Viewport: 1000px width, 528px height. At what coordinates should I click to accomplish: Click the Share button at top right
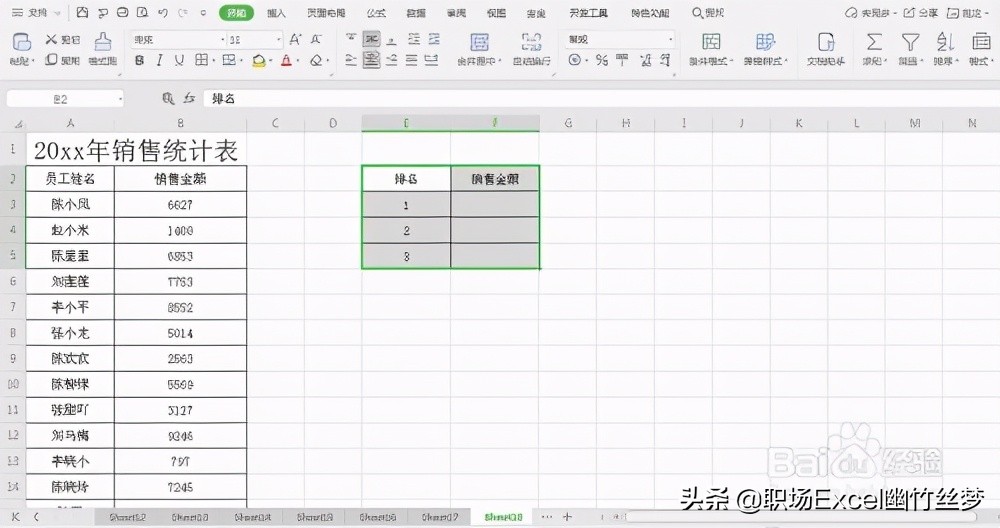pyautogui.click(x=920, y=13)
